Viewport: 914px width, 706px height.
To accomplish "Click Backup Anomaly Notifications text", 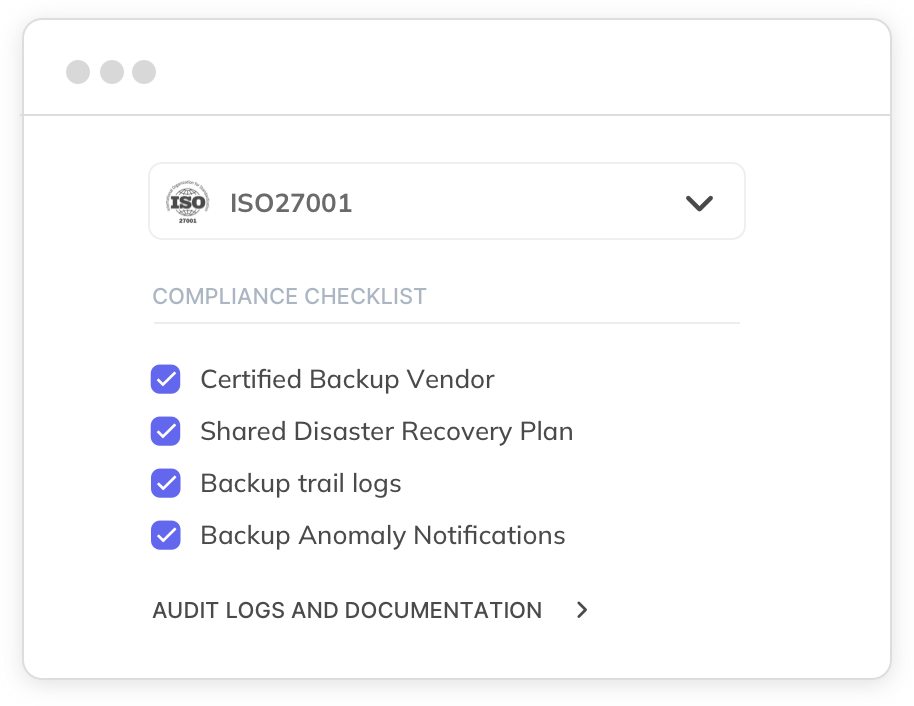I will pos(382,536).
